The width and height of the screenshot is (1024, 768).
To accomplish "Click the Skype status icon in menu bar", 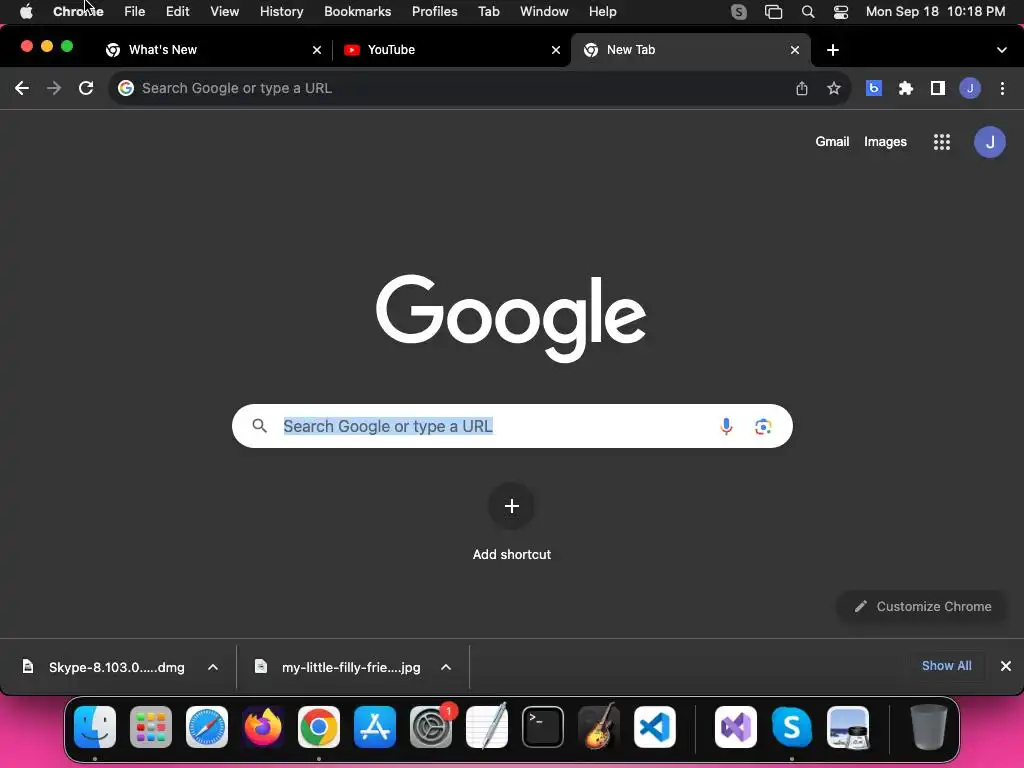I will [739, 12].
